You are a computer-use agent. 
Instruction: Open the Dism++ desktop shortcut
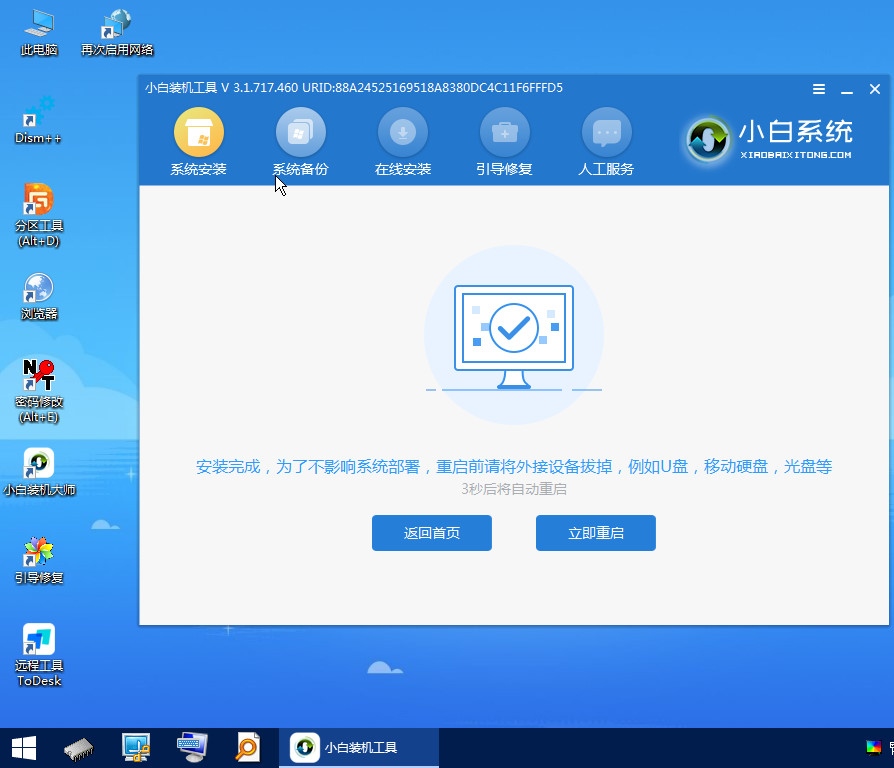pos(39,118)
